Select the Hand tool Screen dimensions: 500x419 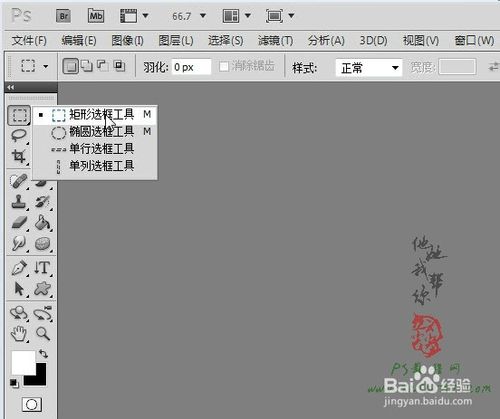point(19,334)
